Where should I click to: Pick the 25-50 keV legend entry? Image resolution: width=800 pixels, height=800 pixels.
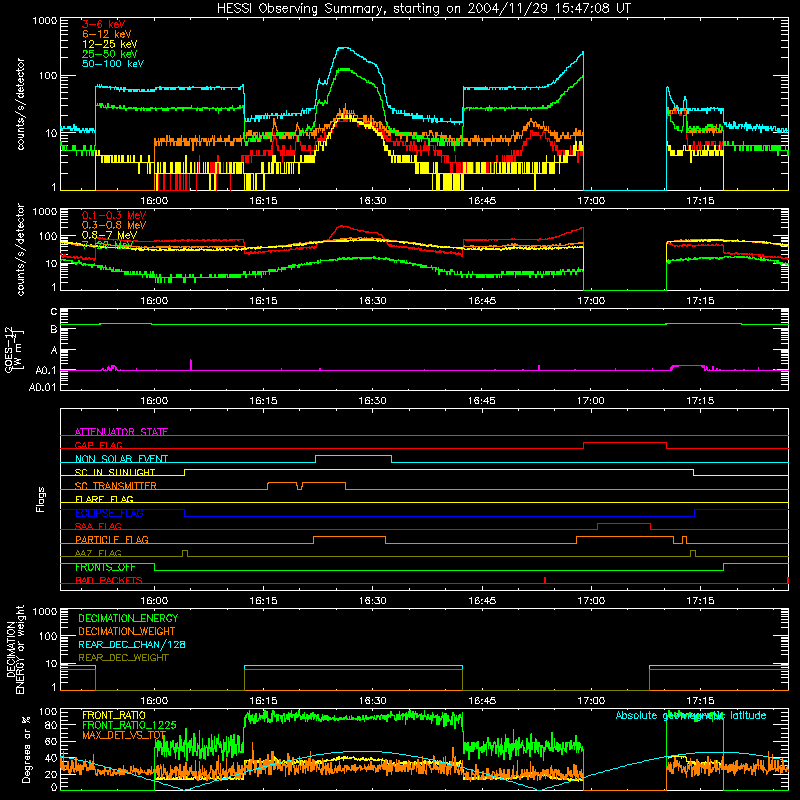point(109,54)
